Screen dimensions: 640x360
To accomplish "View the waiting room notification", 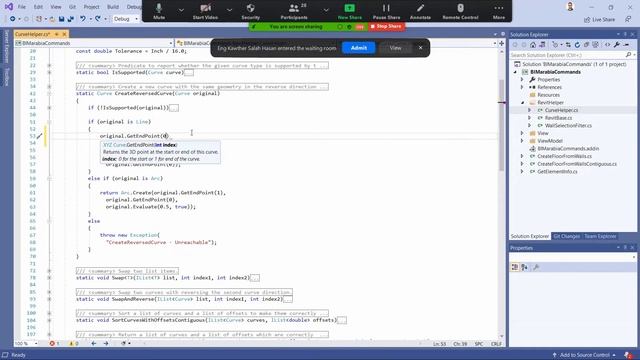I will [395, 48].
